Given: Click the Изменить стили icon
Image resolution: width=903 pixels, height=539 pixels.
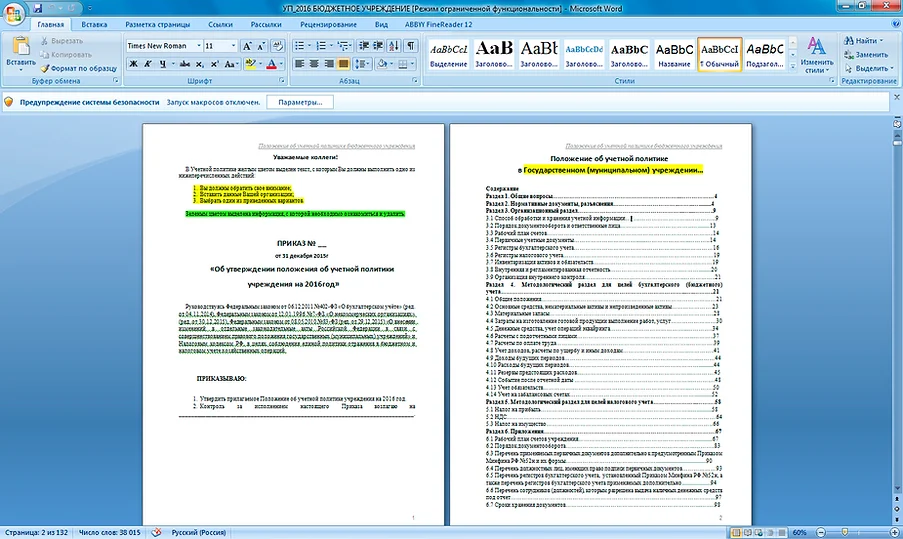Looking at the screenshot, I should pyautogui.click(x=817, y=55).
